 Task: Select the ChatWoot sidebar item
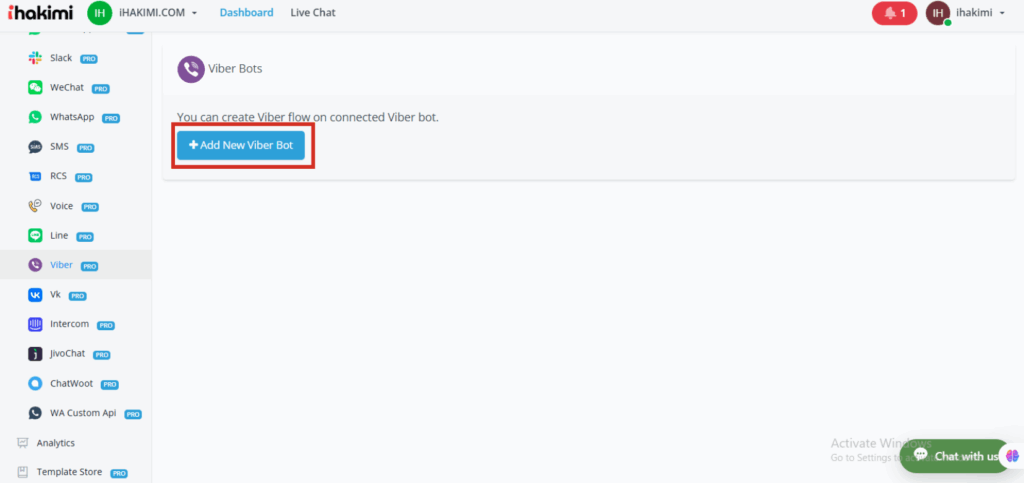[73, 384]
